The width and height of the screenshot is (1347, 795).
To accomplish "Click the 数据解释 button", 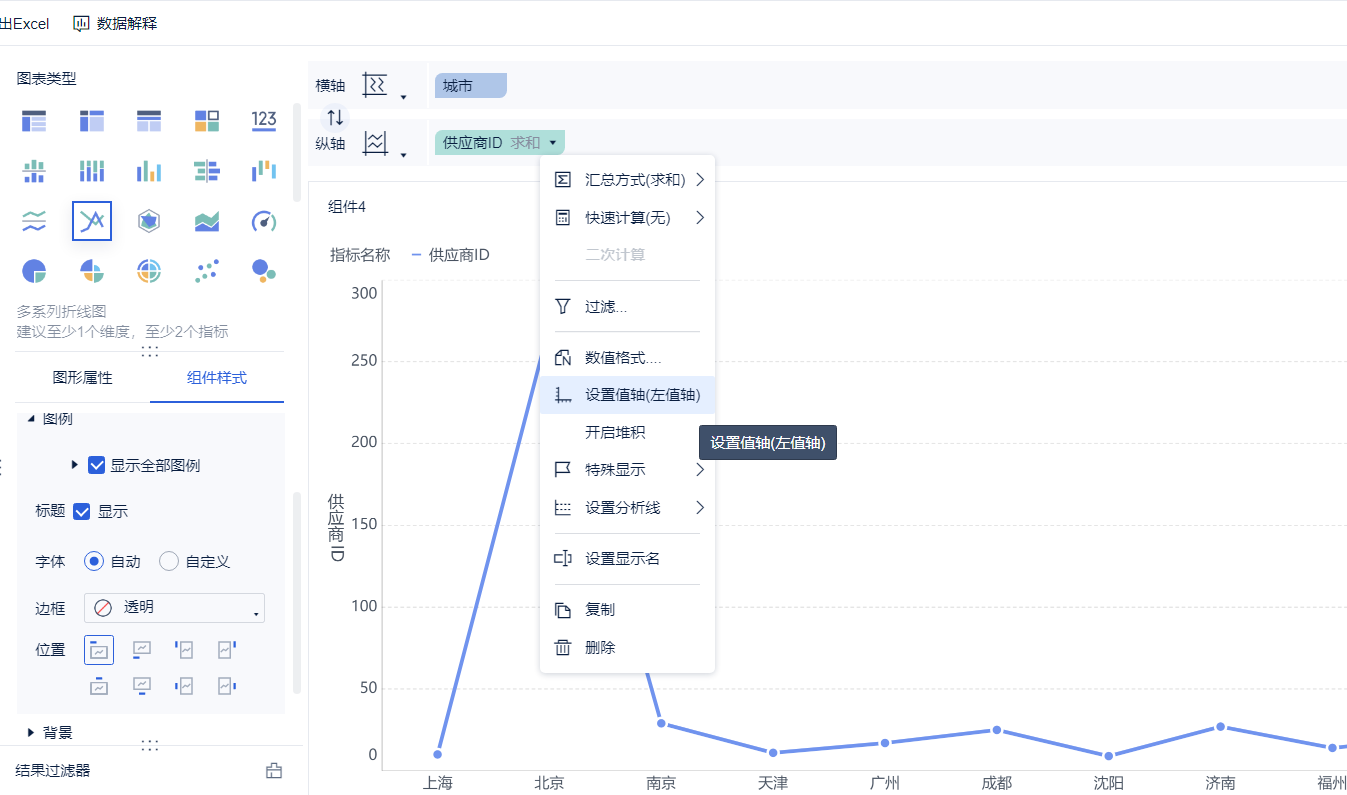I will coord(115,23).
